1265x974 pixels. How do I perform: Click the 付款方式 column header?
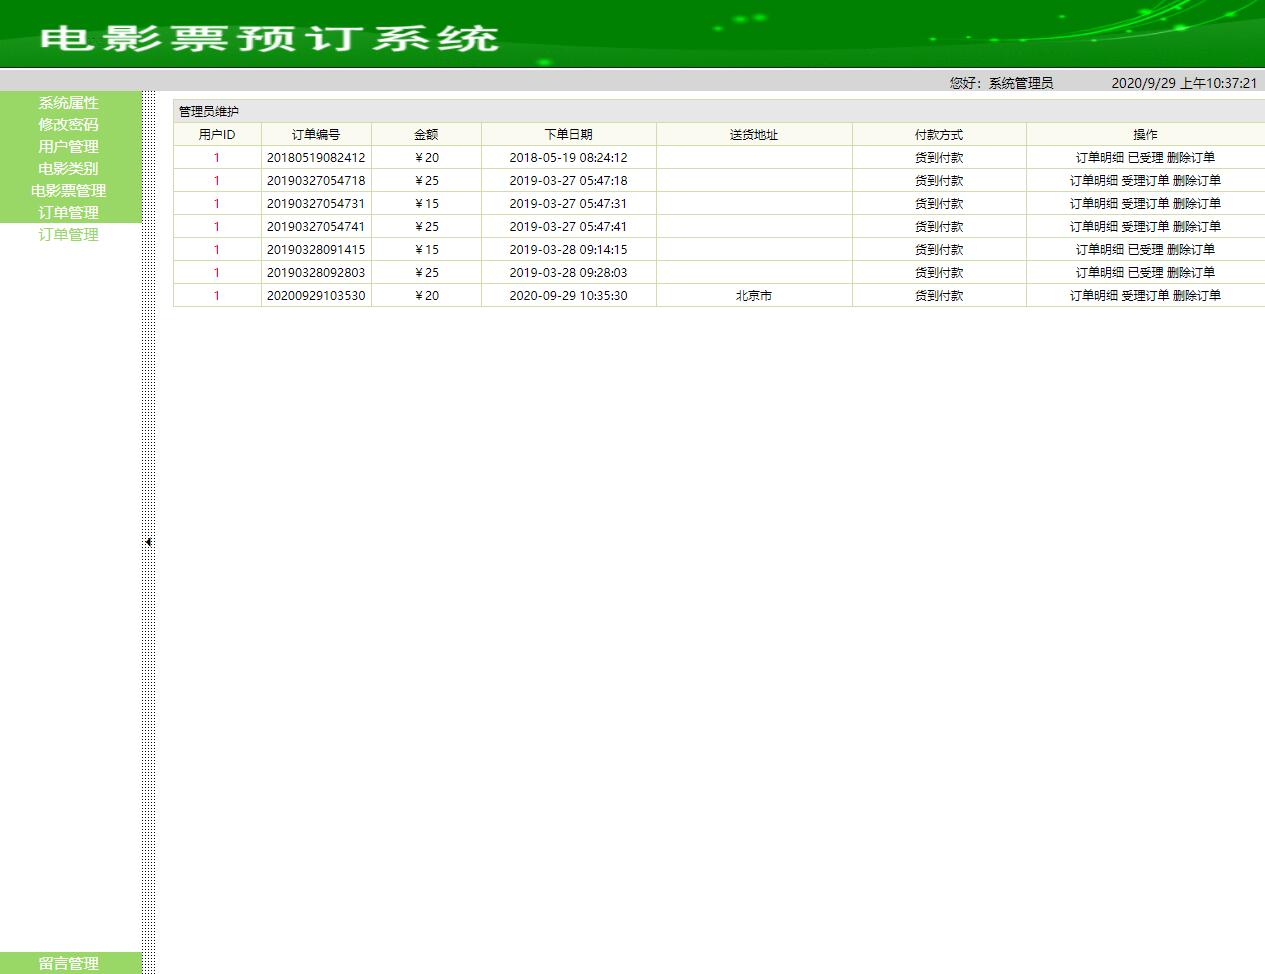(x=939, y=135)
